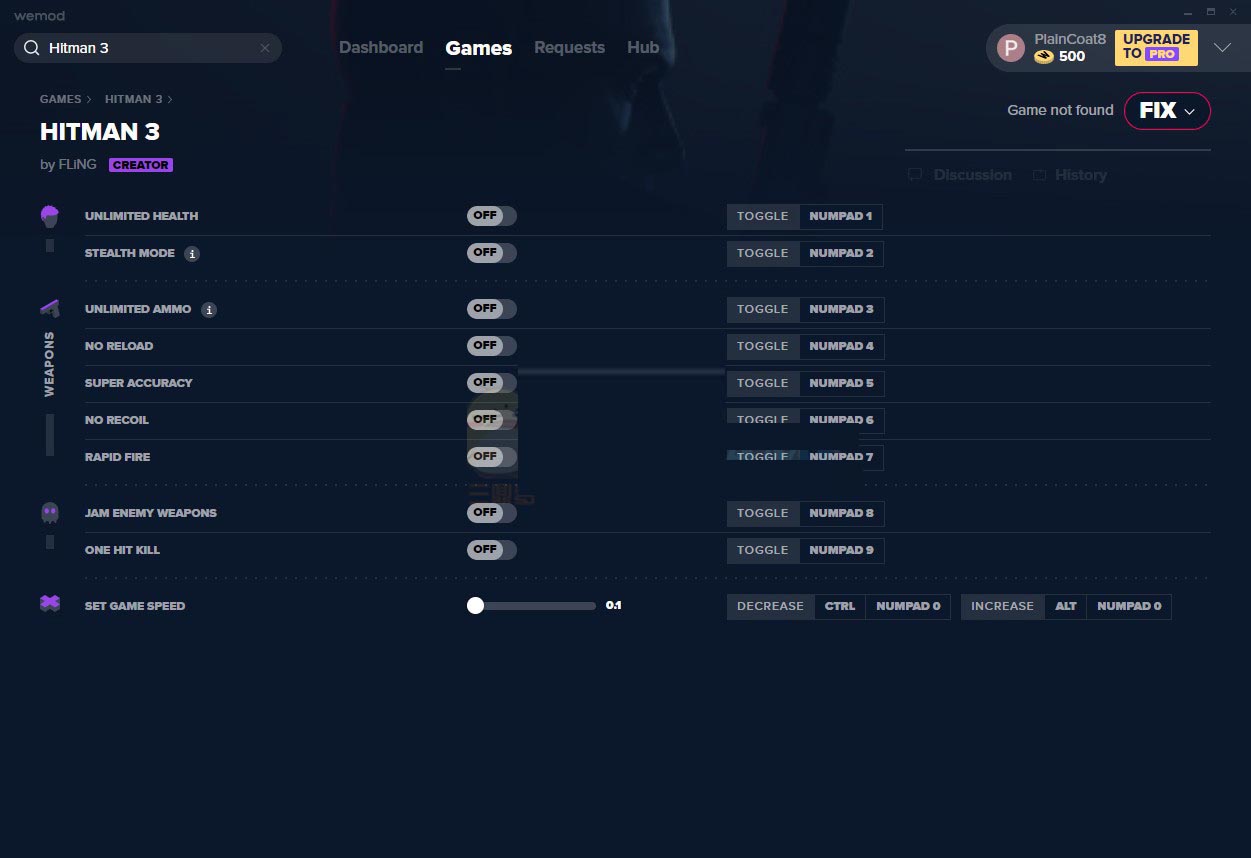Open info icon next to Unlimited Ammo

point(209,310)
